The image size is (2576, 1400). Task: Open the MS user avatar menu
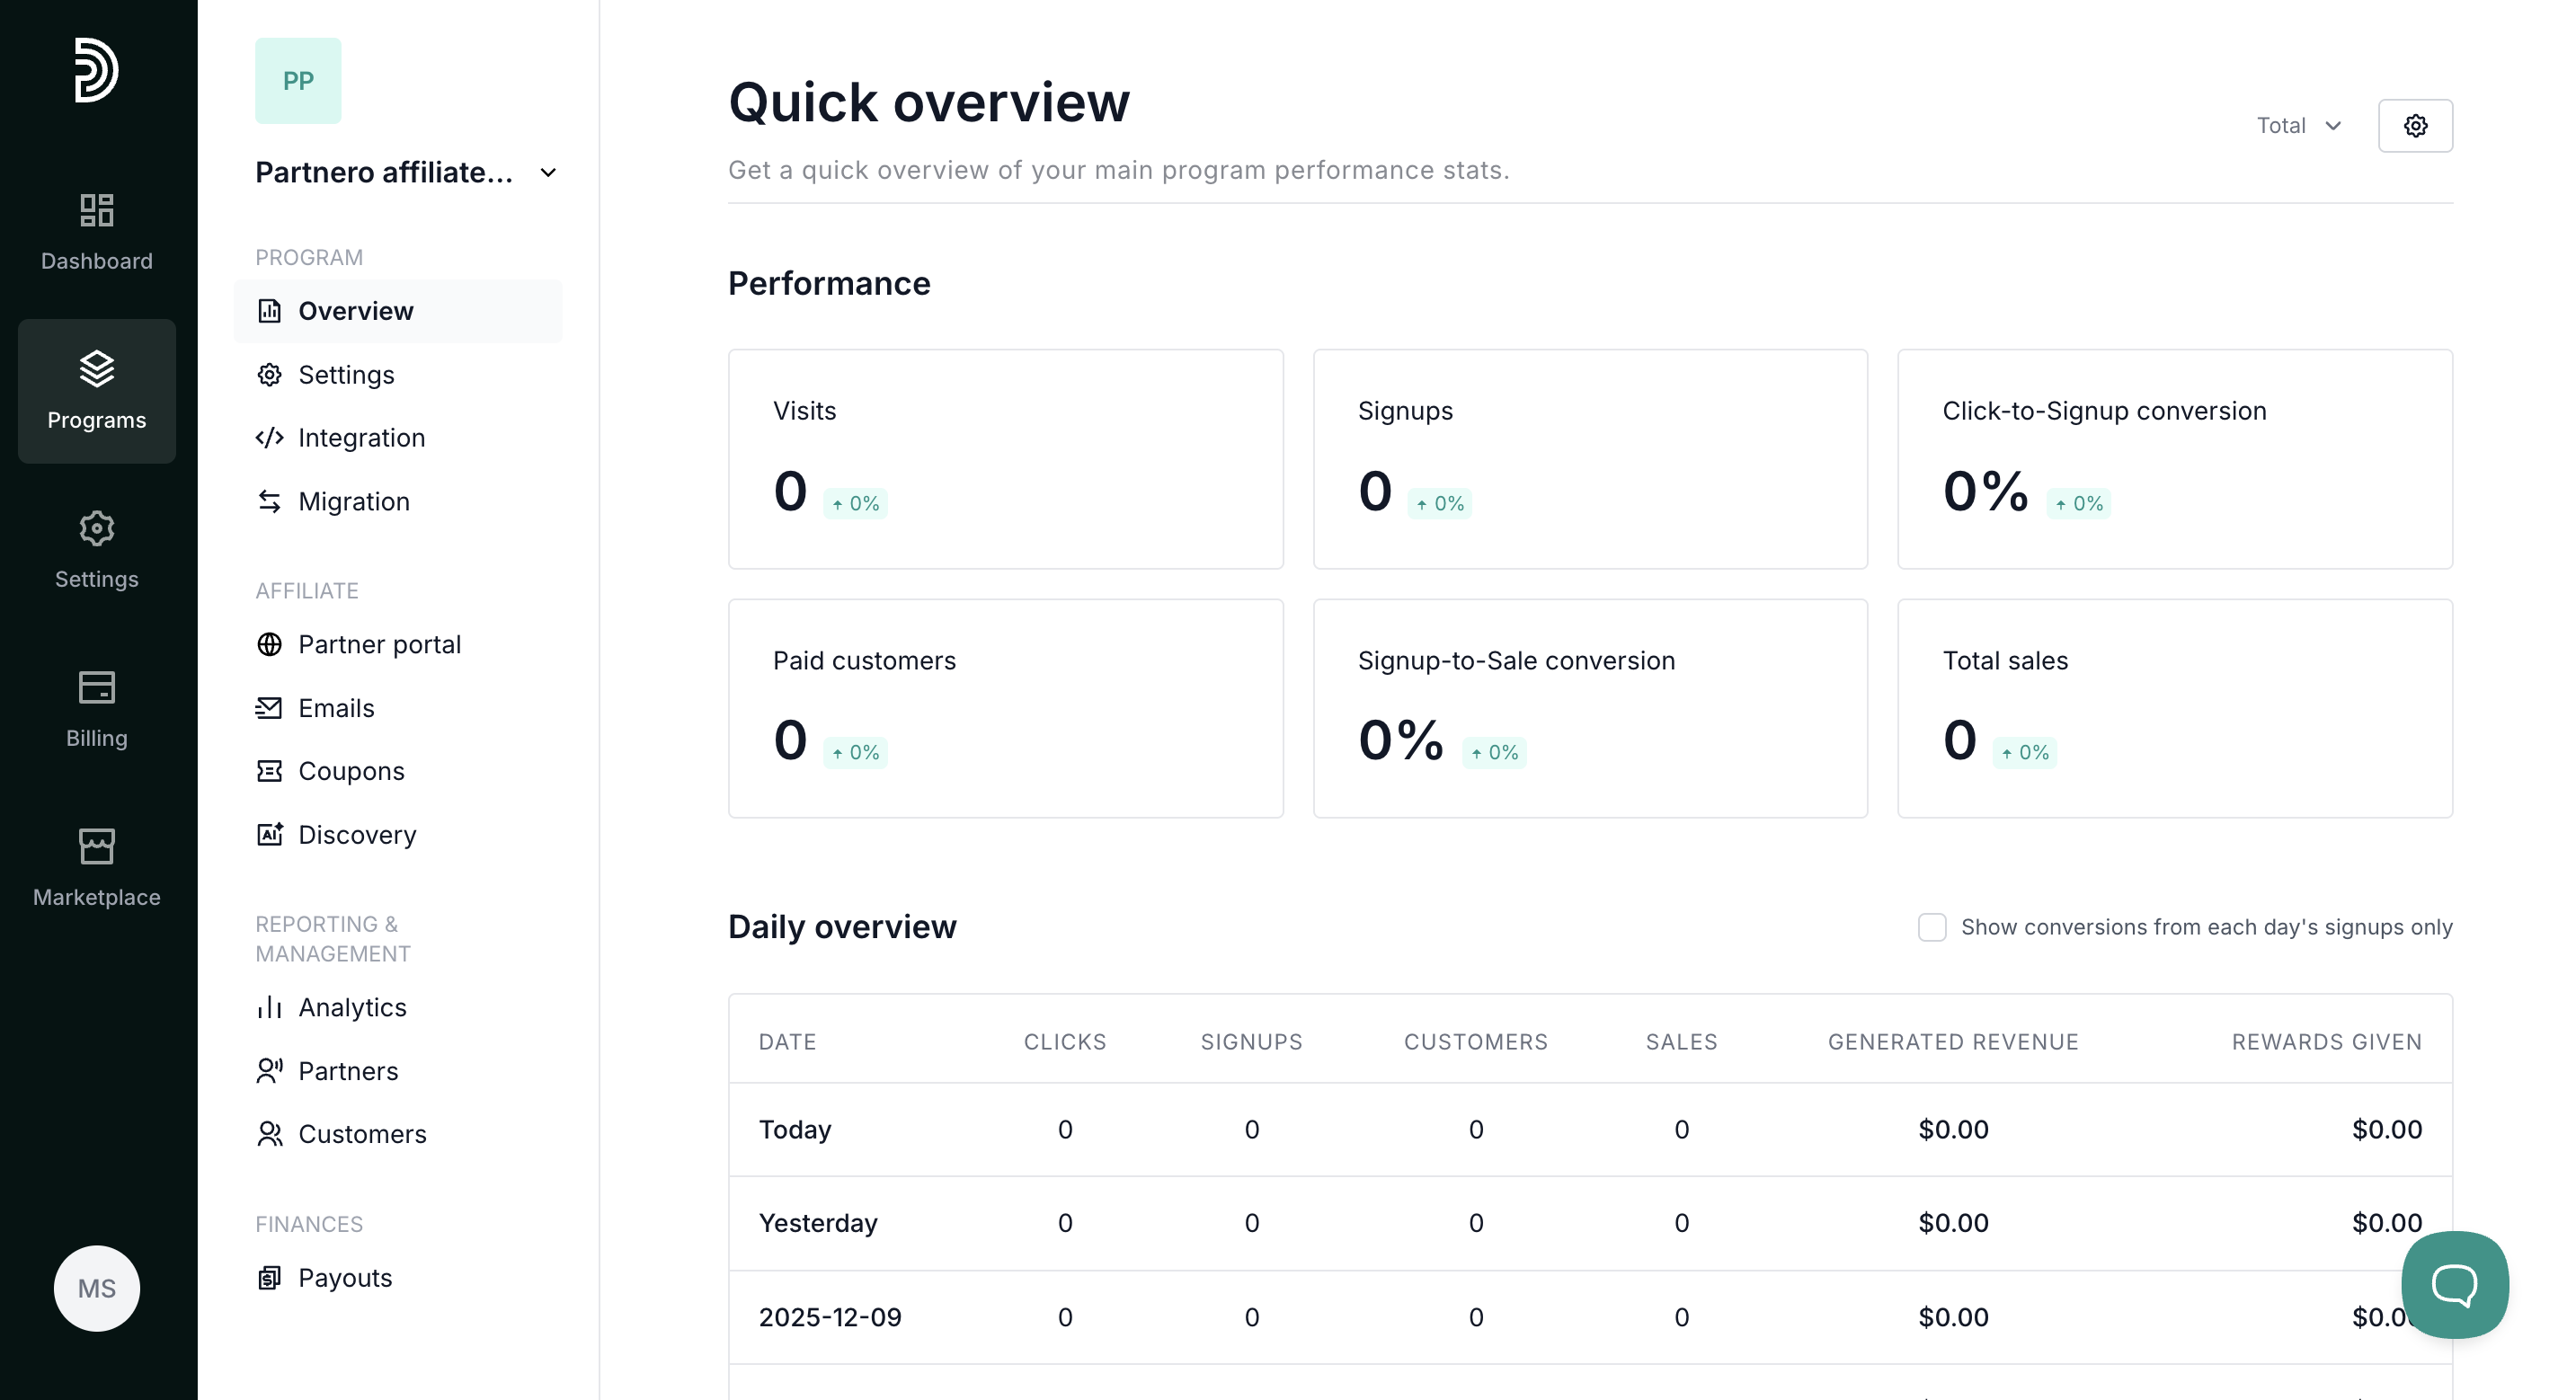click(96, 1288)
